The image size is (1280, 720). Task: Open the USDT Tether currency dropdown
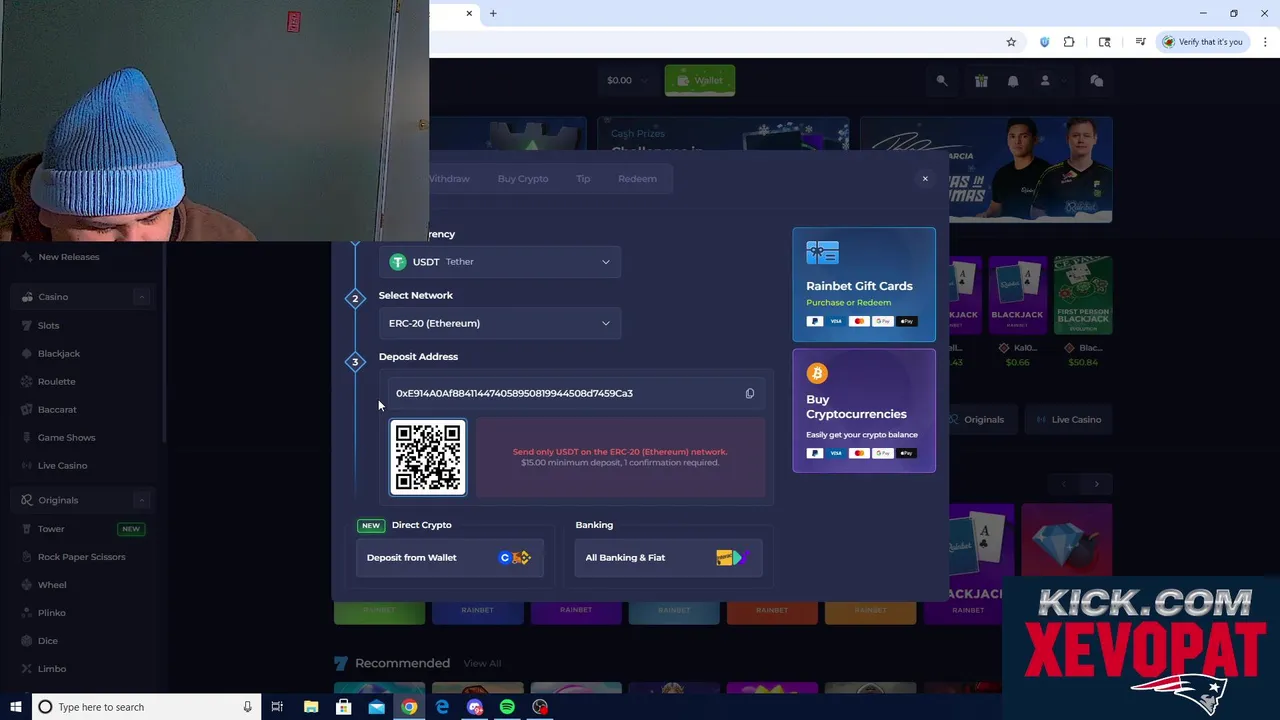point(500,262)
